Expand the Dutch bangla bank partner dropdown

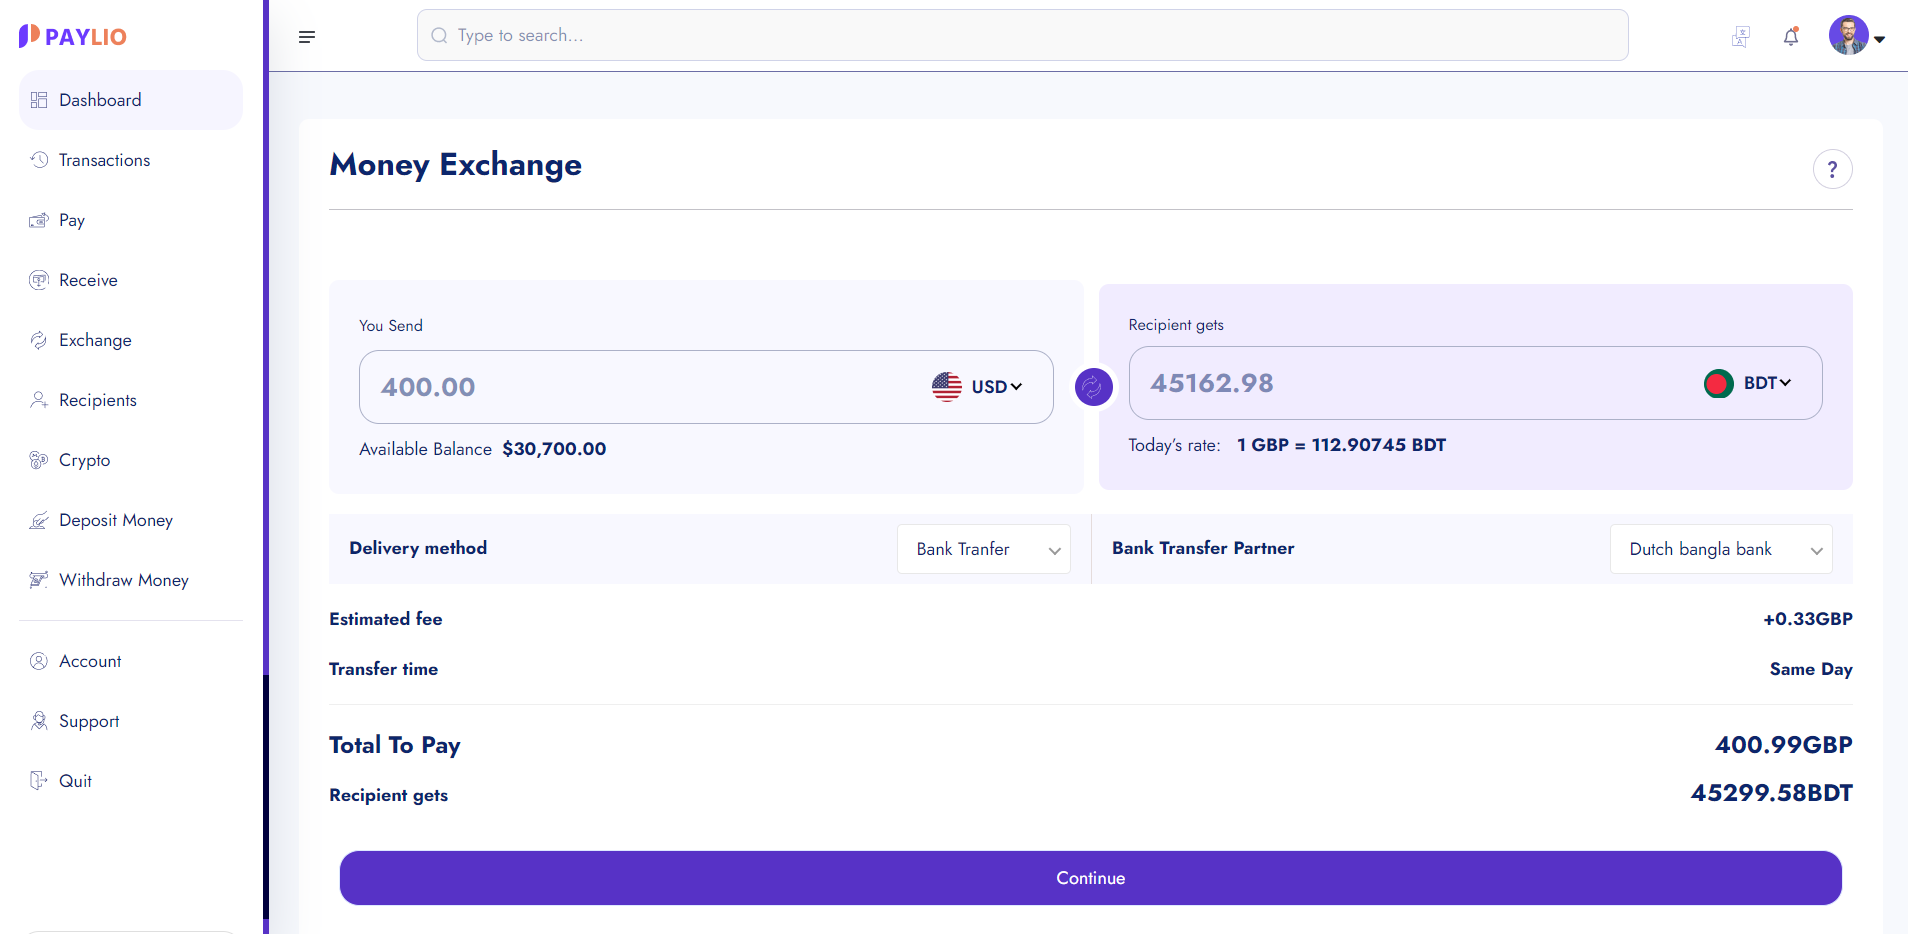1721,549
